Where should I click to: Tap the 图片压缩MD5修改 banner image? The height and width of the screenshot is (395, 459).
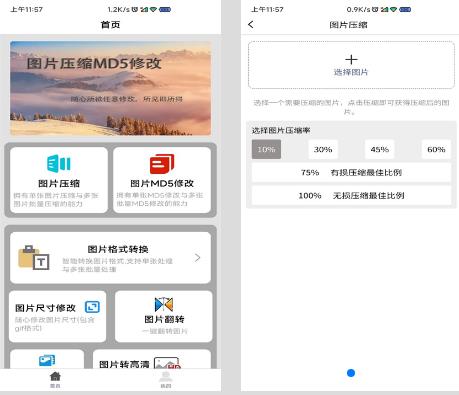[110, 88]
